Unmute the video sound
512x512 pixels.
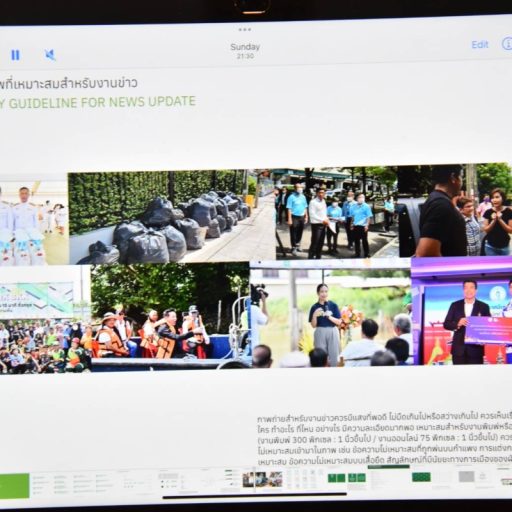[x=50, y=55]
